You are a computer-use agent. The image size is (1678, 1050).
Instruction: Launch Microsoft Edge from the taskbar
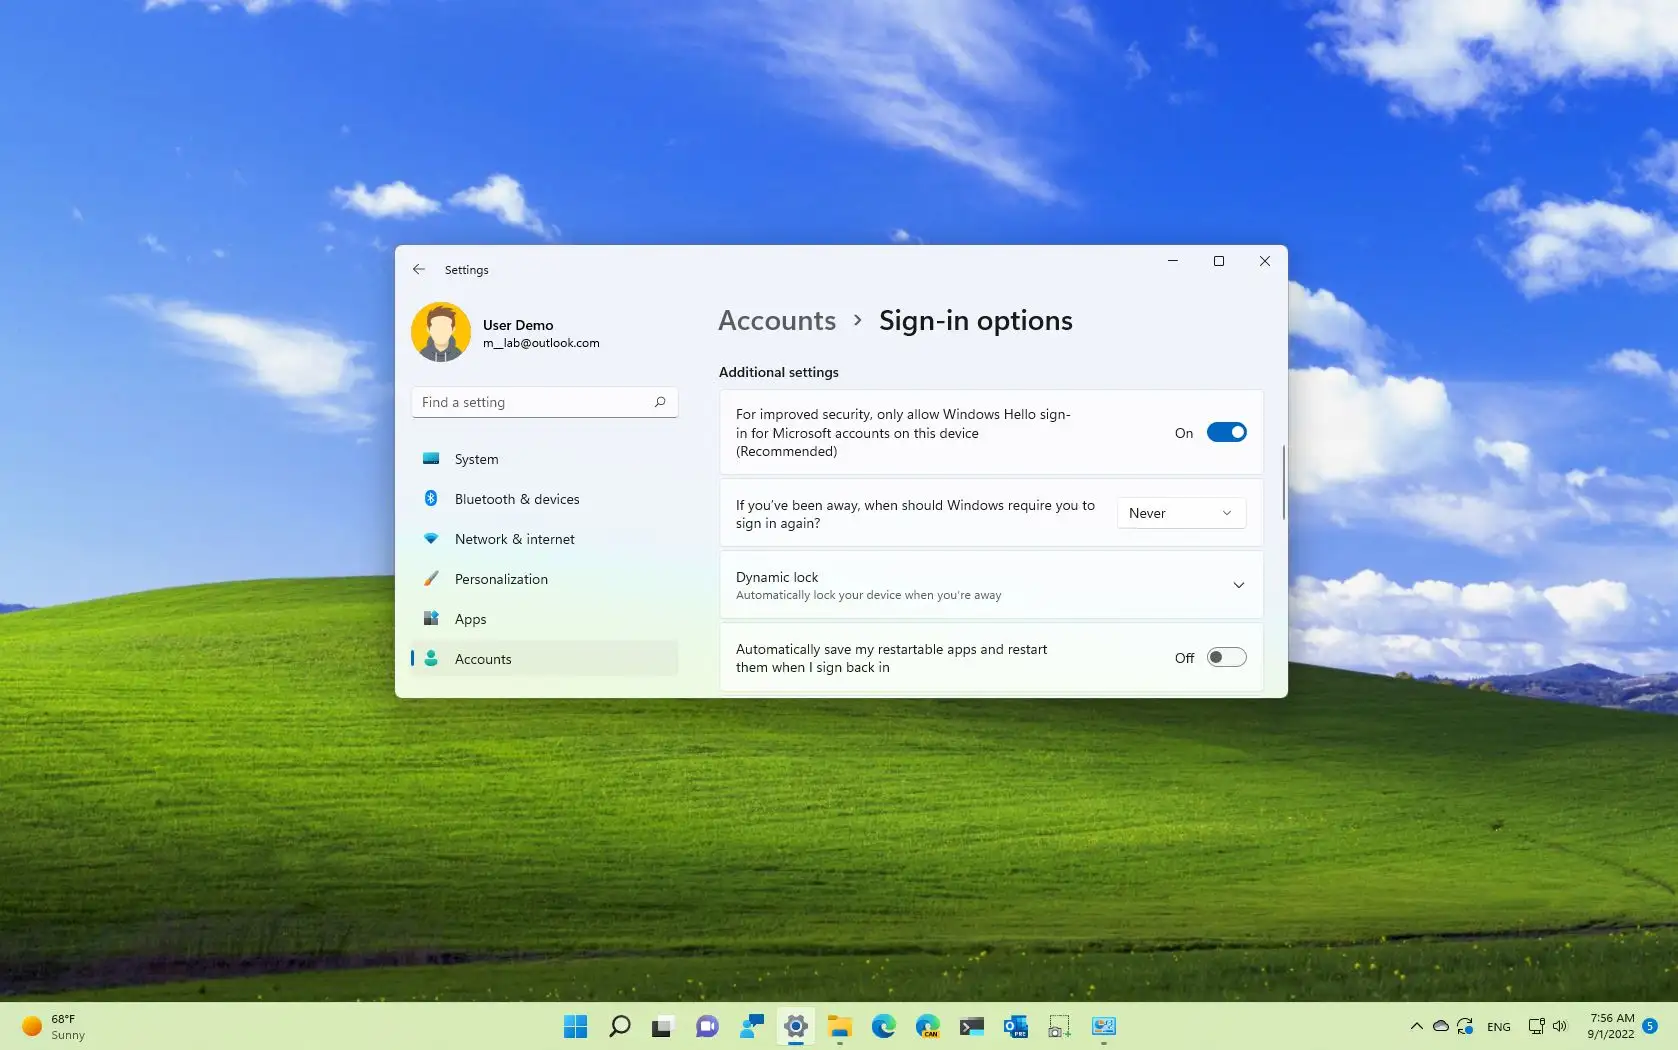[883, 1026]
